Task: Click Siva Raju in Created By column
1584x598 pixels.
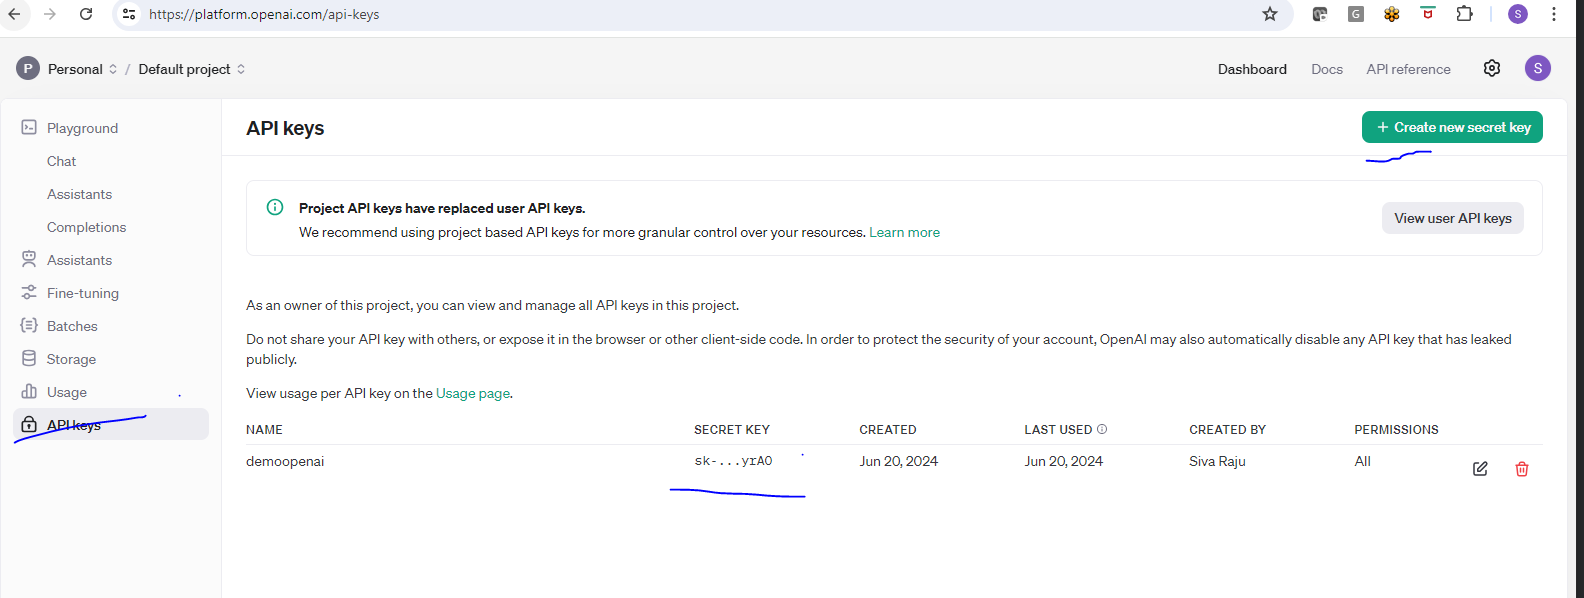Action: coord(1217,461)
